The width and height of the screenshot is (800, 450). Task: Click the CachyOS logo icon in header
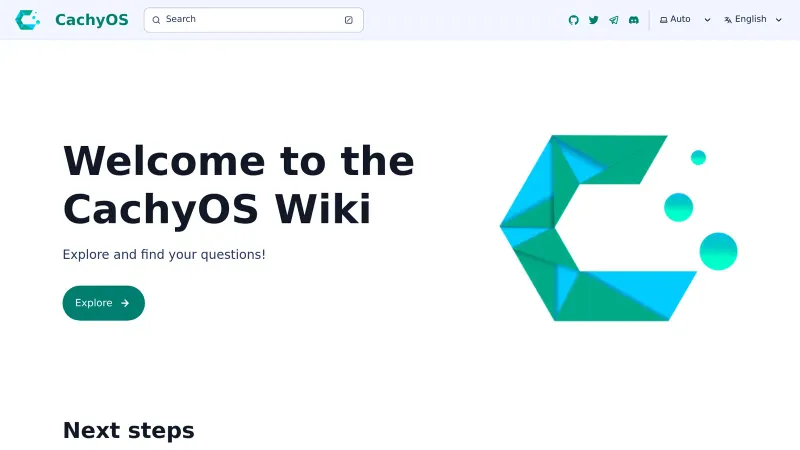pyautogui.click(x=29, y=19)
